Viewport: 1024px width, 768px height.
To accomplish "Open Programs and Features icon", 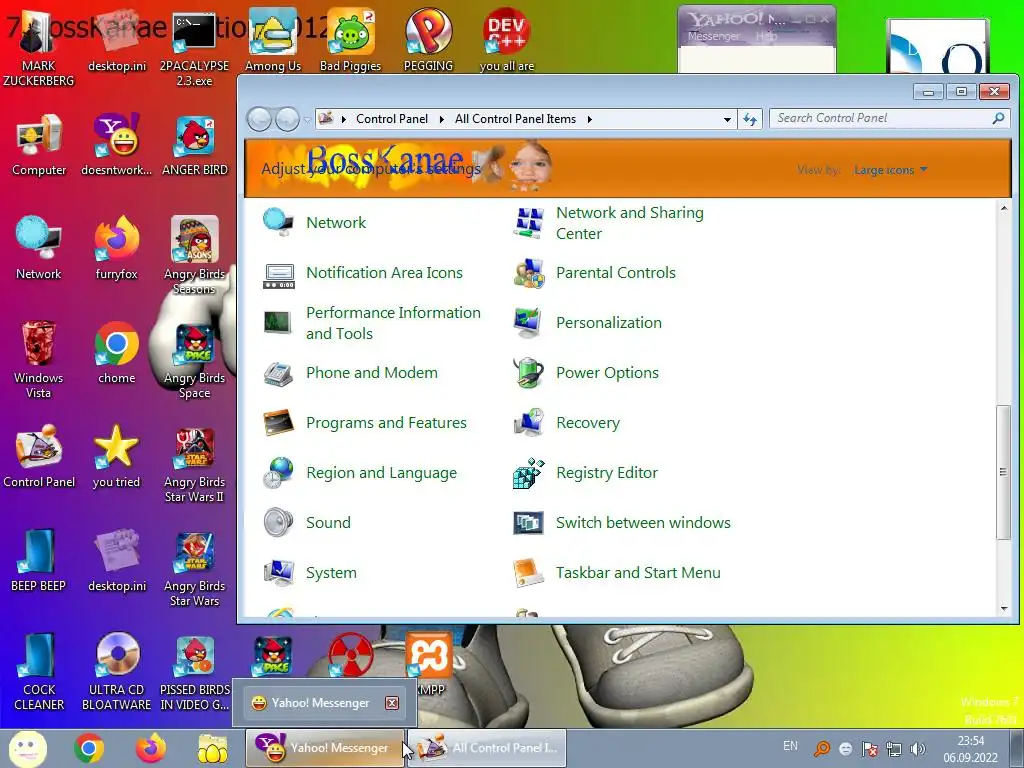I will pos(279,423).
